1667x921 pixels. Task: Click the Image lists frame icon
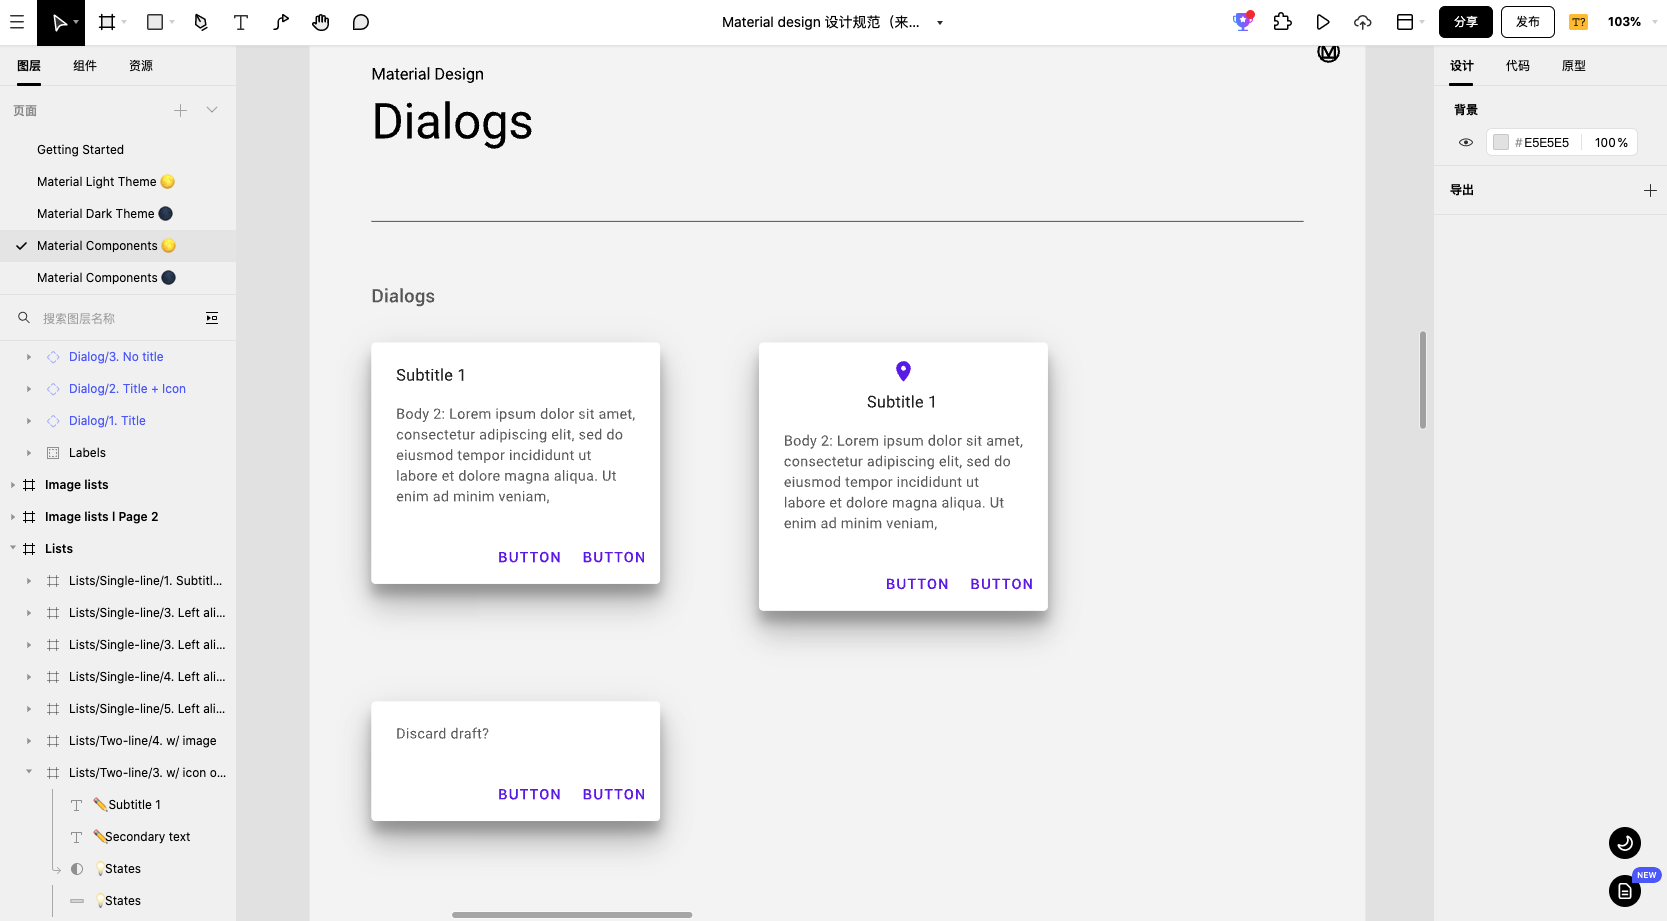coord(29,485)
